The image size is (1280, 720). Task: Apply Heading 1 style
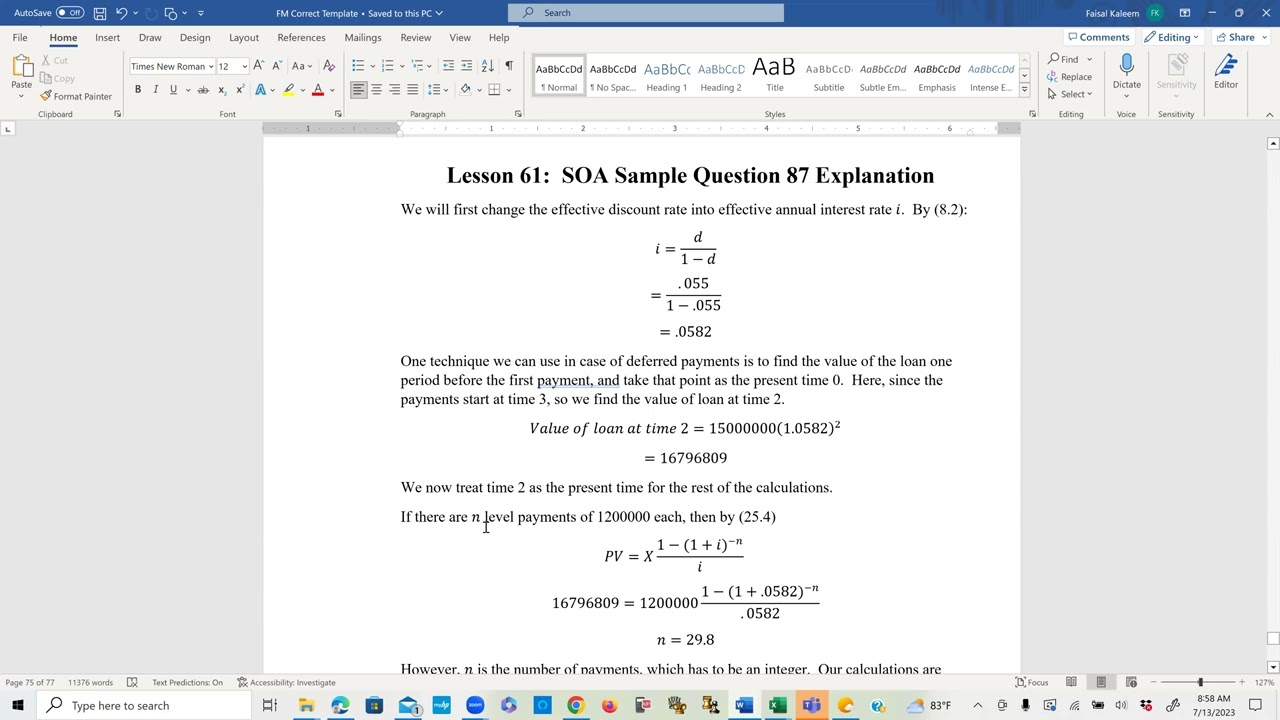pyautogui.click(x=666, y=76)
